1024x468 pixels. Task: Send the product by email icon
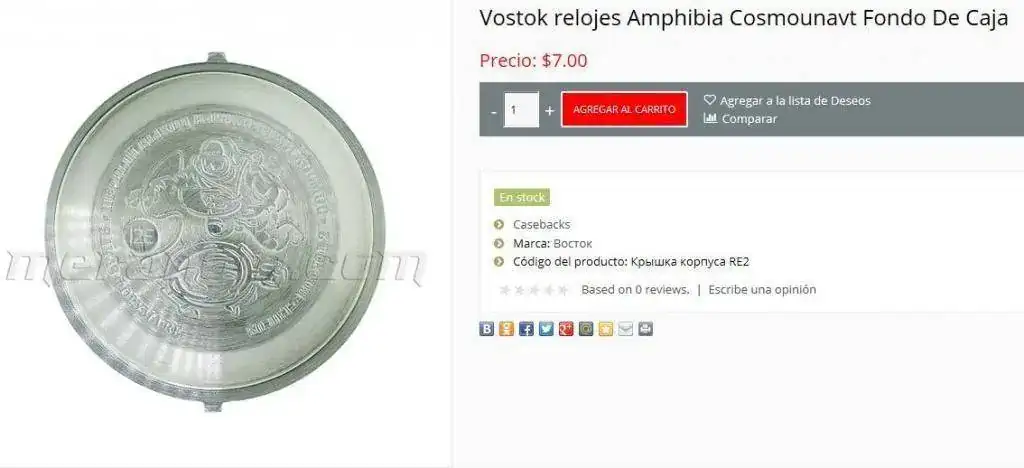[626, 329]
